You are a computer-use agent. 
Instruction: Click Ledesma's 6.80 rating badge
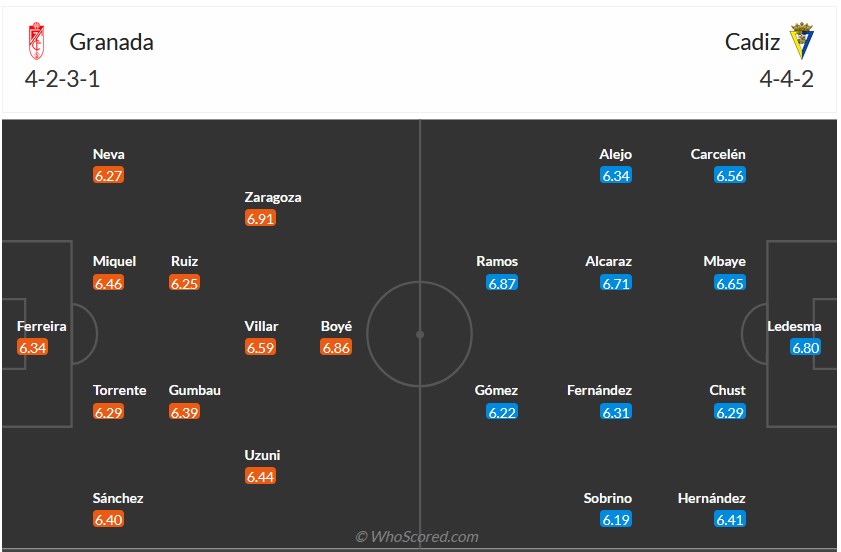click(x=805, y=348)
